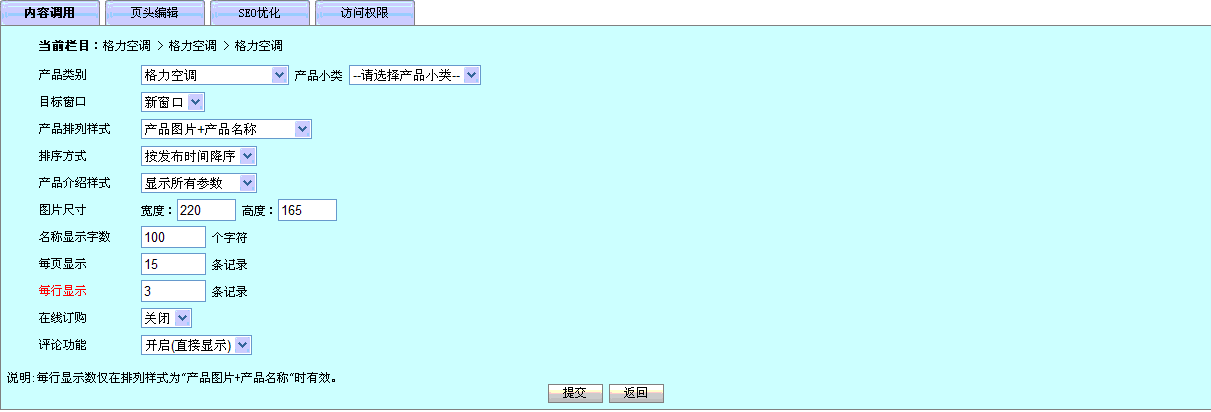Expand the 产品小类 dropdown
The height and width of the screenshot is (412, 1211).
point(414,75)
